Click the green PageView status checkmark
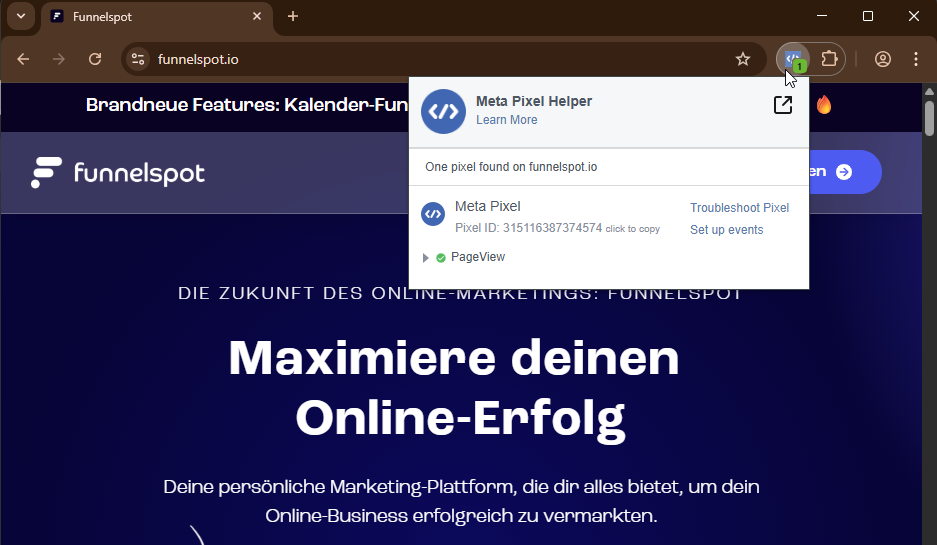The image size is (937, 545). point(441,258)
